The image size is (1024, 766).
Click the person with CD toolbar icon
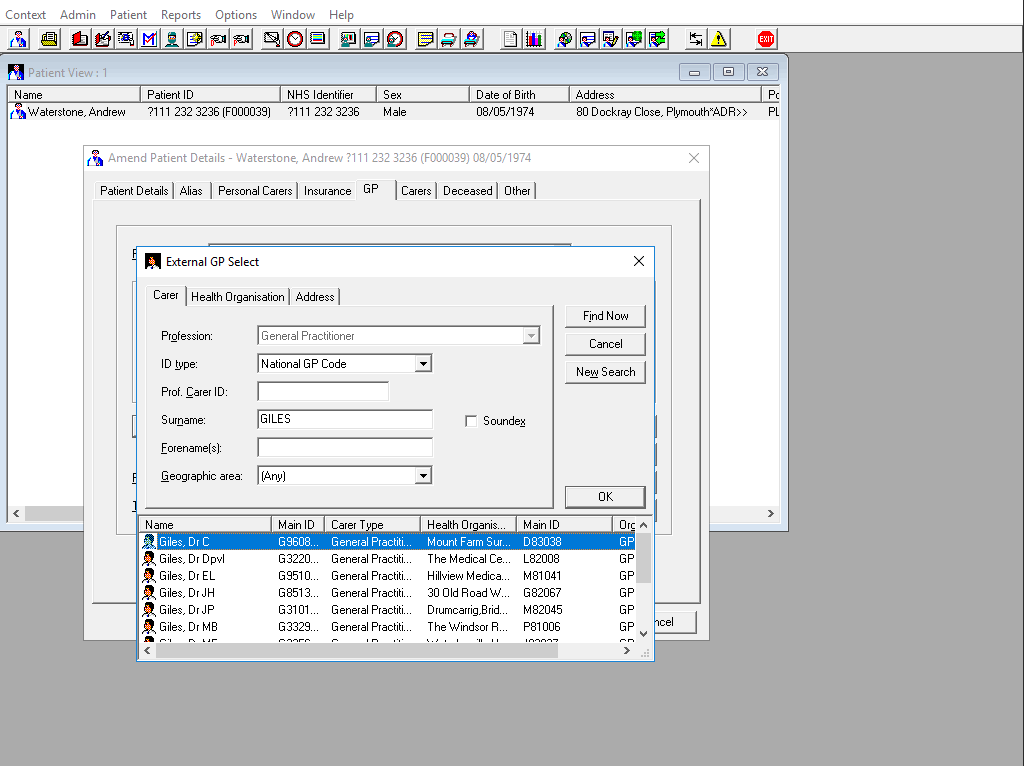point(564,39)
